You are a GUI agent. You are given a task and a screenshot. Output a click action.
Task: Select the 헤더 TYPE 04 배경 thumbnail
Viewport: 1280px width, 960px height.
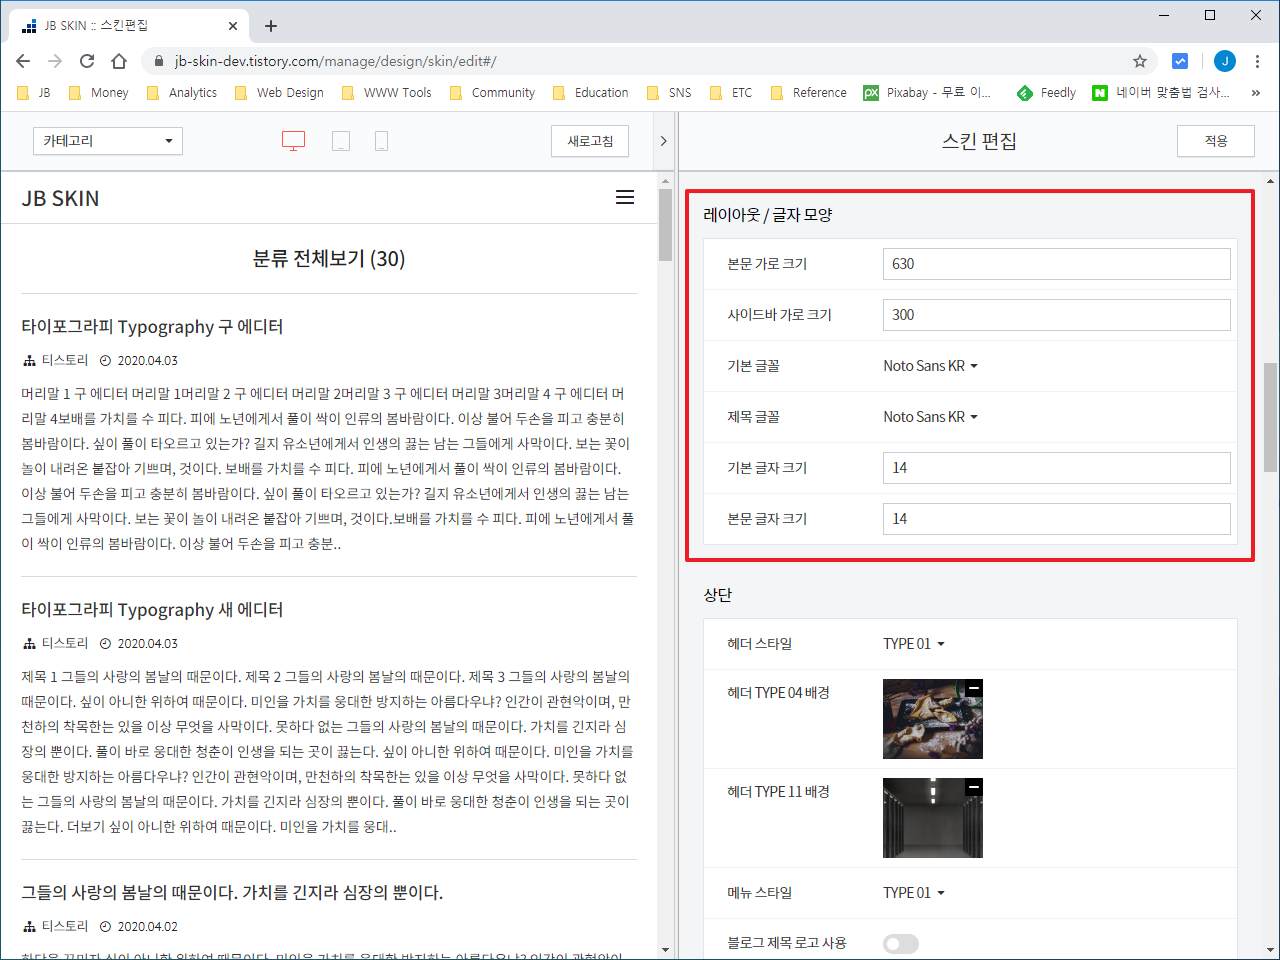(933, 719)
